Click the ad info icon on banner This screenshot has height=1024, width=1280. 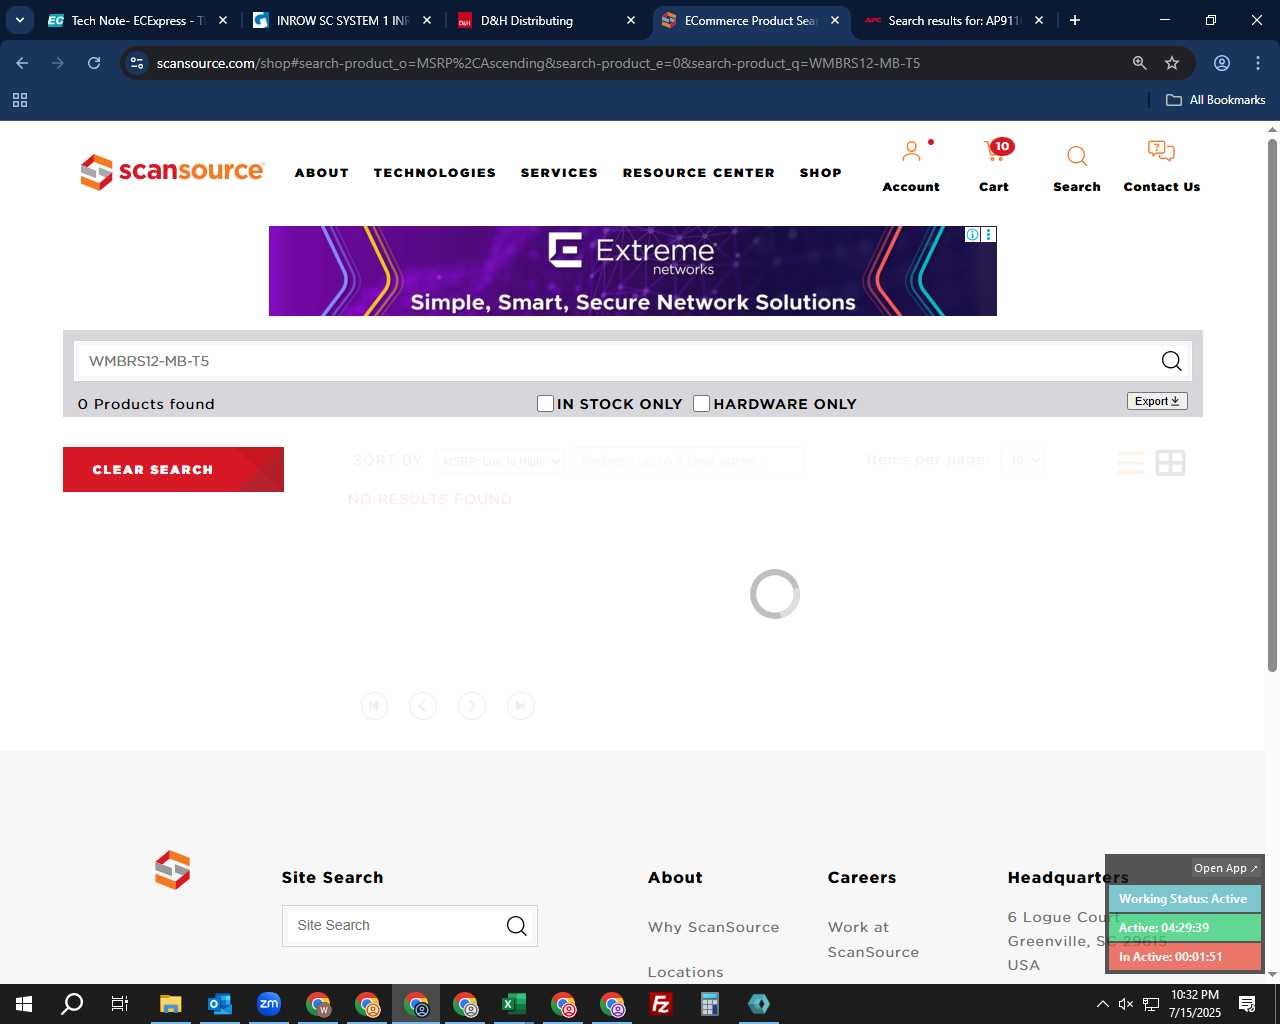click(972, 234)
